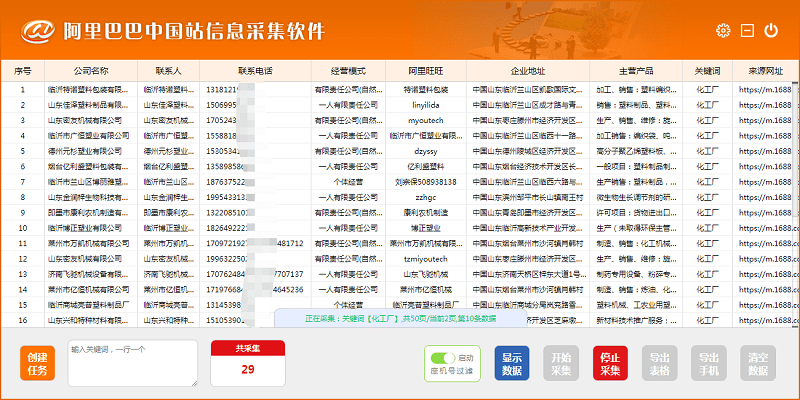Screen dimensions: 800x400
Task: Open the settings gear icon
Action: [x=723, y=31]
